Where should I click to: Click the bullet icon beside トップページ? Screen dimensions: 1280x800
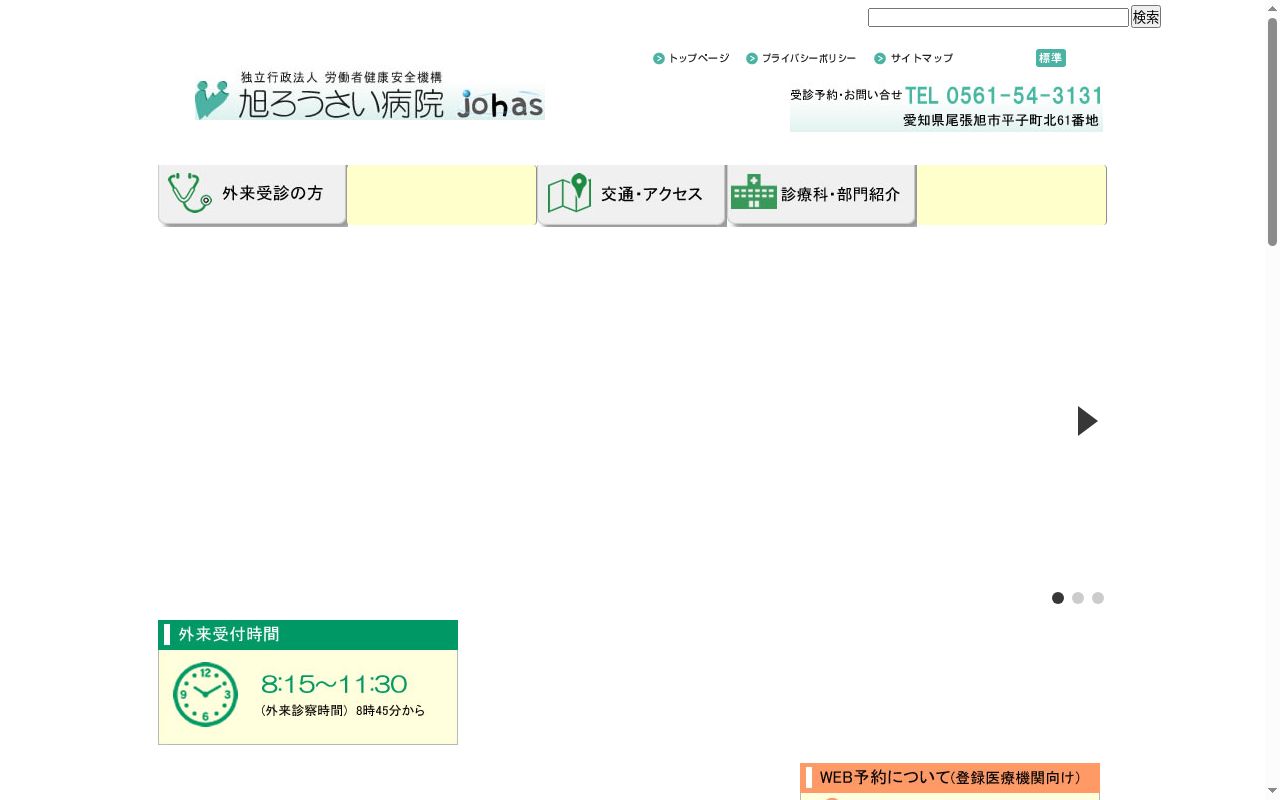[x=659, y=58]
